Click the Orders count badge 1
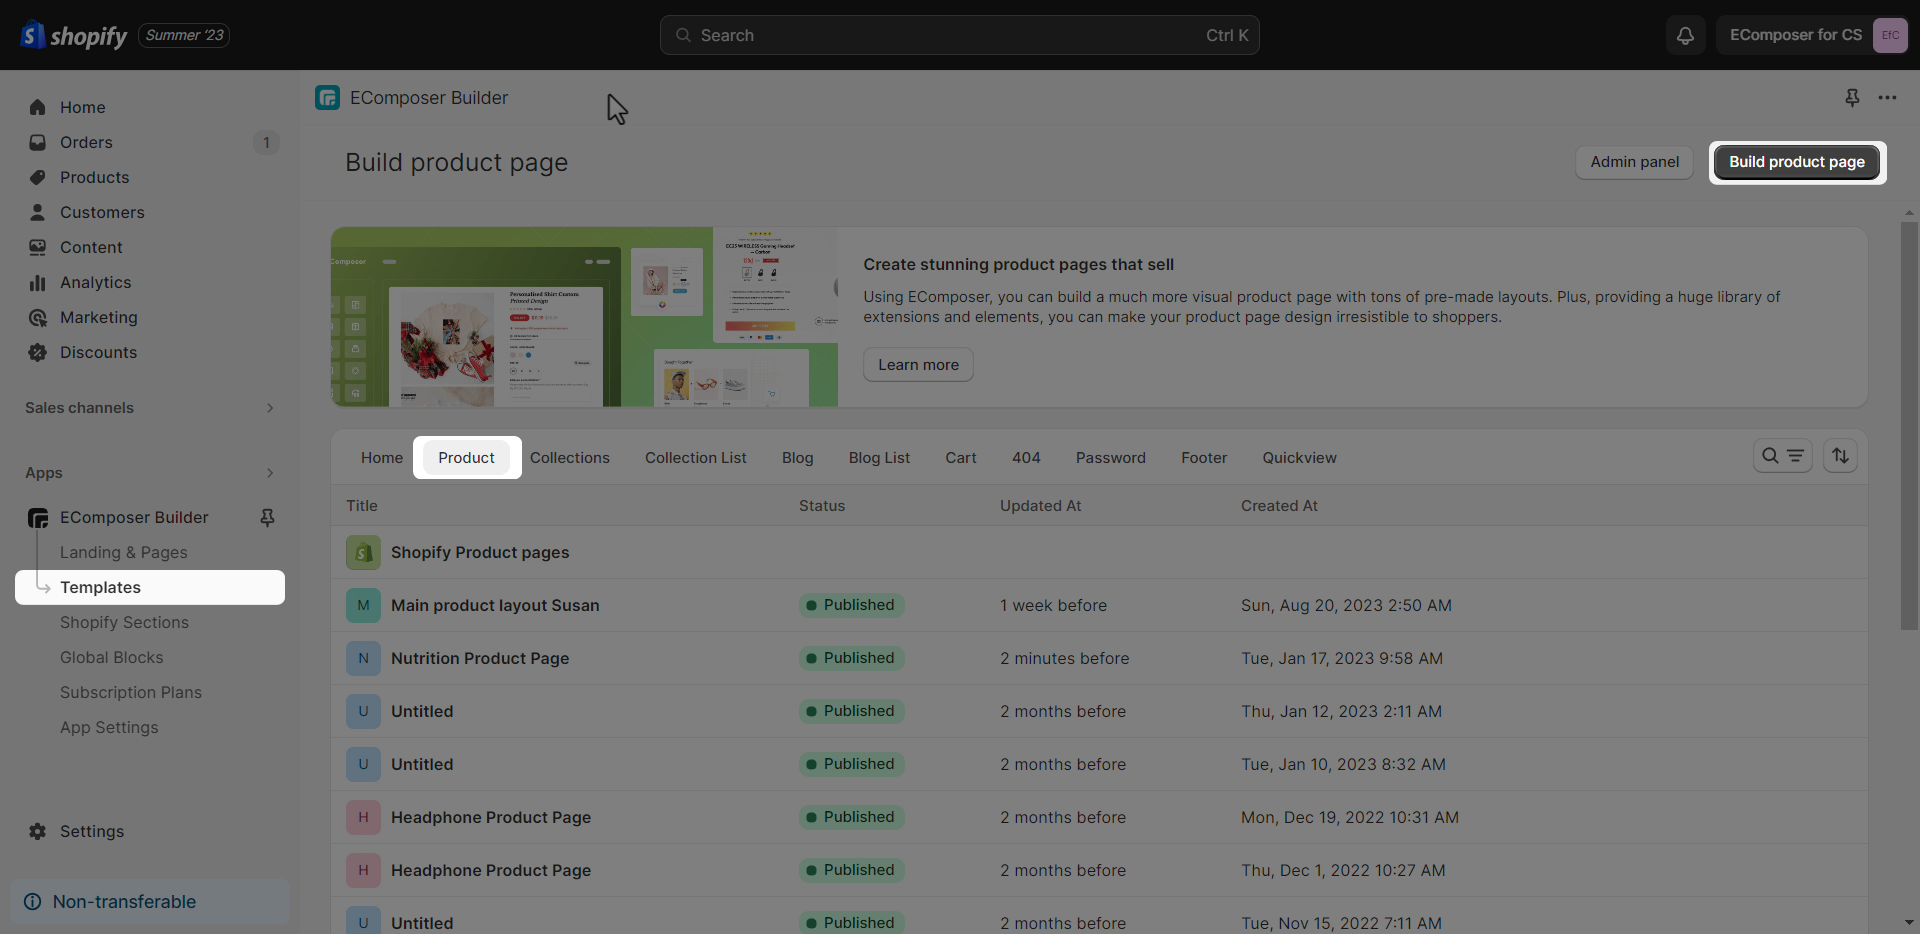Image resolution: width=1920 pixels, height=934 pixels. [x=266, y=142]
